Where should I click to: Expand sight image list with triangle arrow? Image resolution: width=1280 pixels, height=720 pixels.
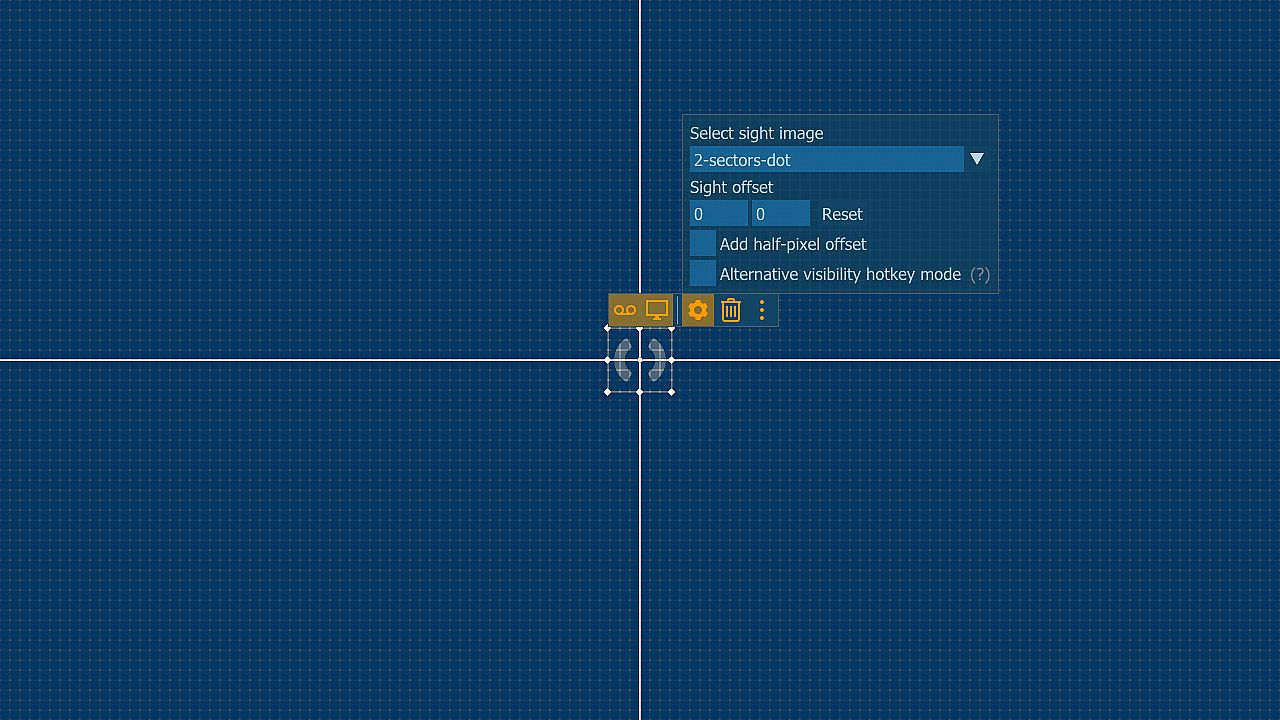click(x=977, y=159)
